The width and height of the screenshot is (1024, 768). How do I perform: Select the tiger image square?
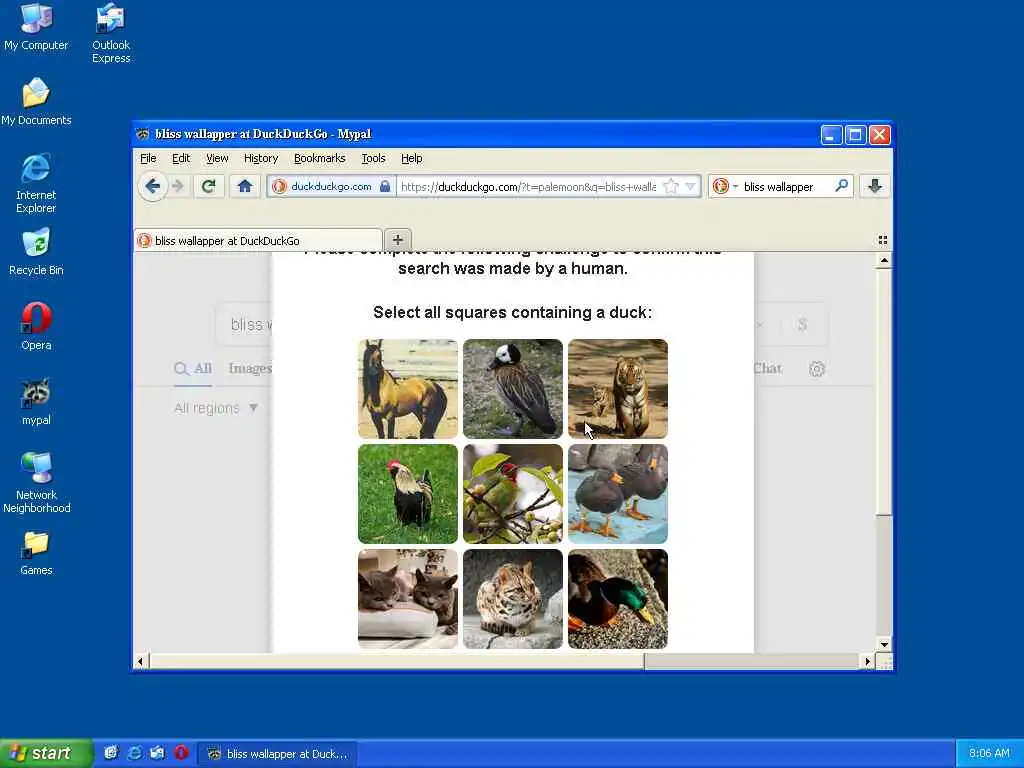pos(618,389)
